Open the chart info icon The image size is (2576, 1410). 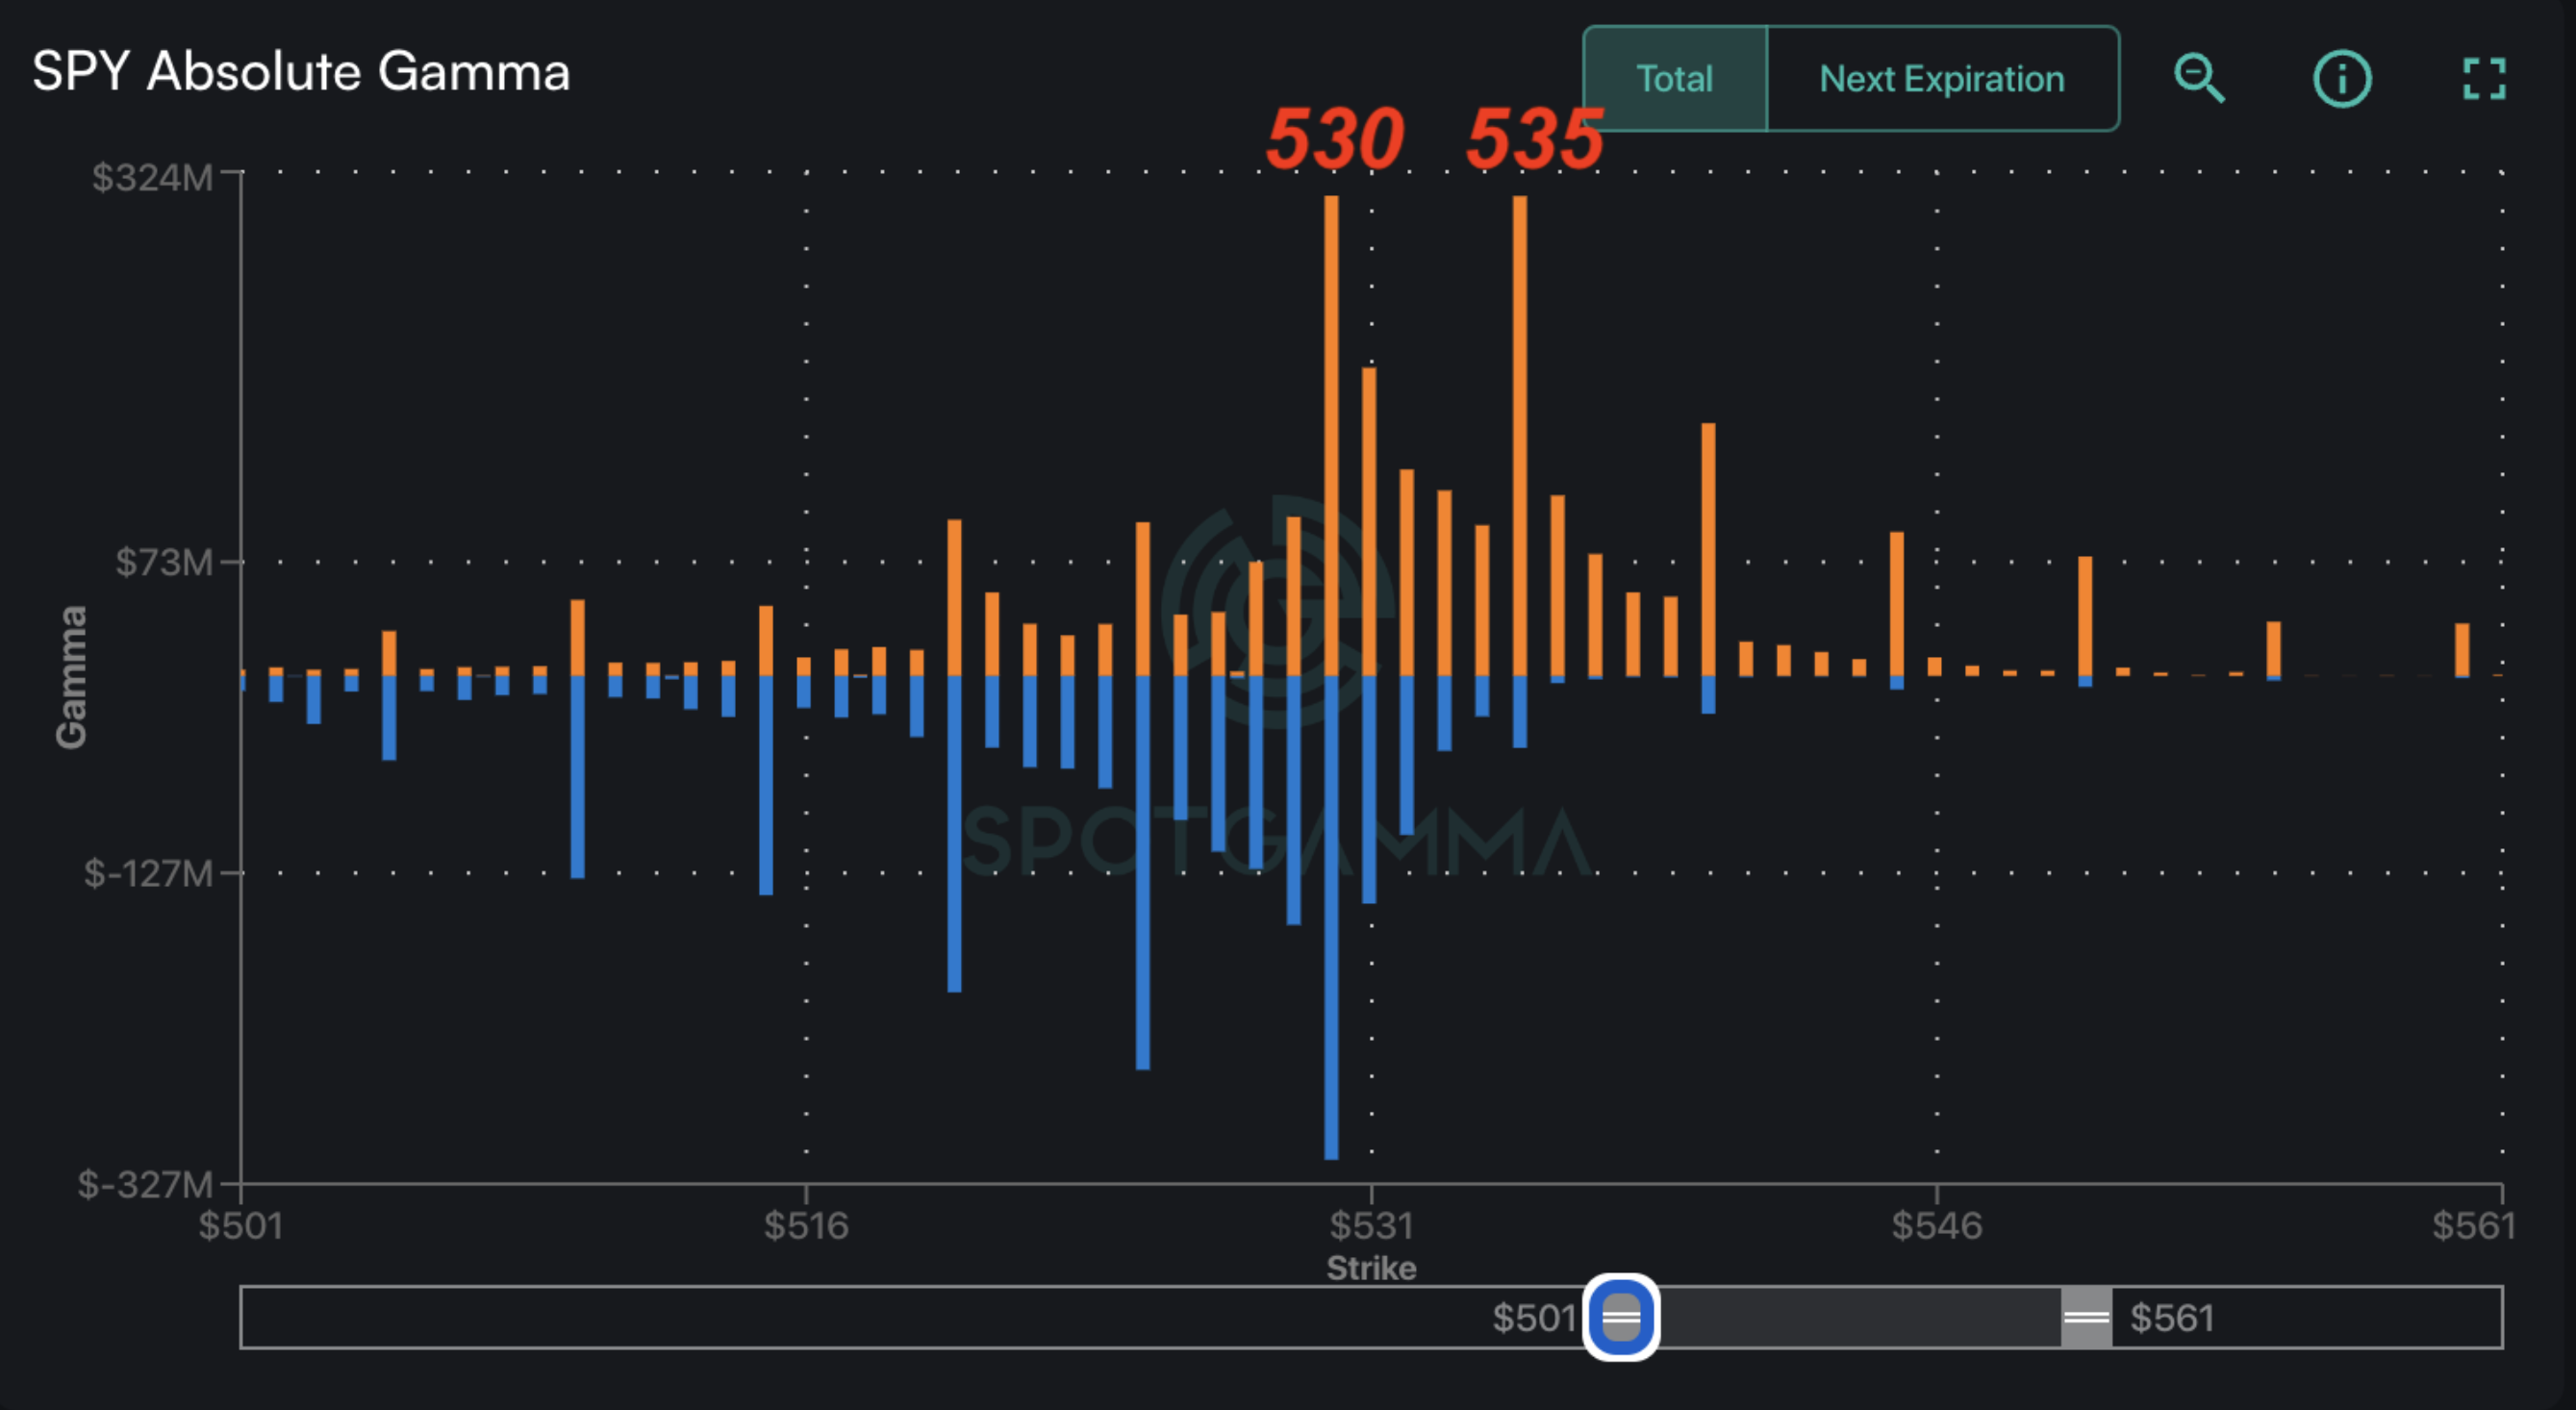(2342, 79)
